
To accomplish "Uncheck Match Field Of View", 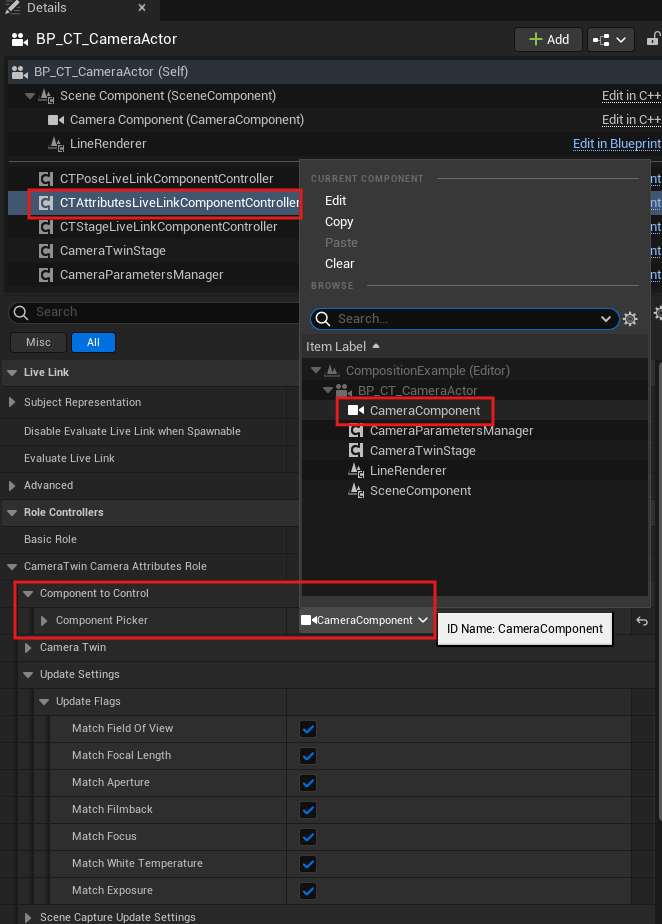I will point(308,729).
